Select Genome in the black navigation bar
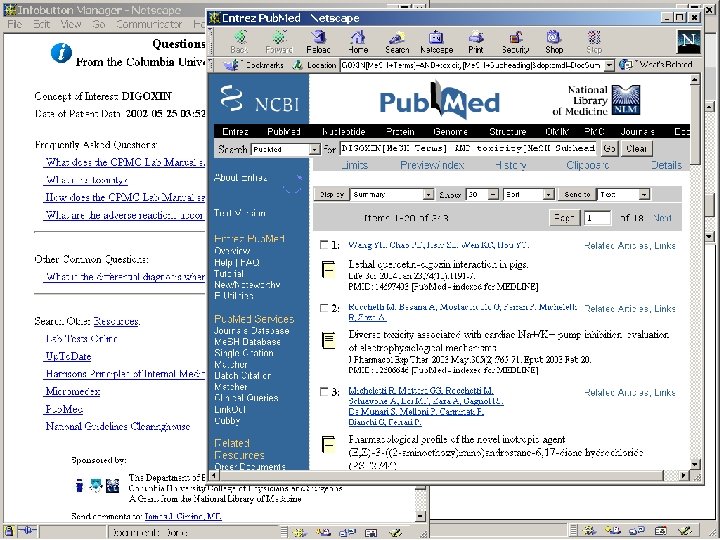Image resolution: width=720 pixels, height=540 pixels. click(x=450, y=132)
